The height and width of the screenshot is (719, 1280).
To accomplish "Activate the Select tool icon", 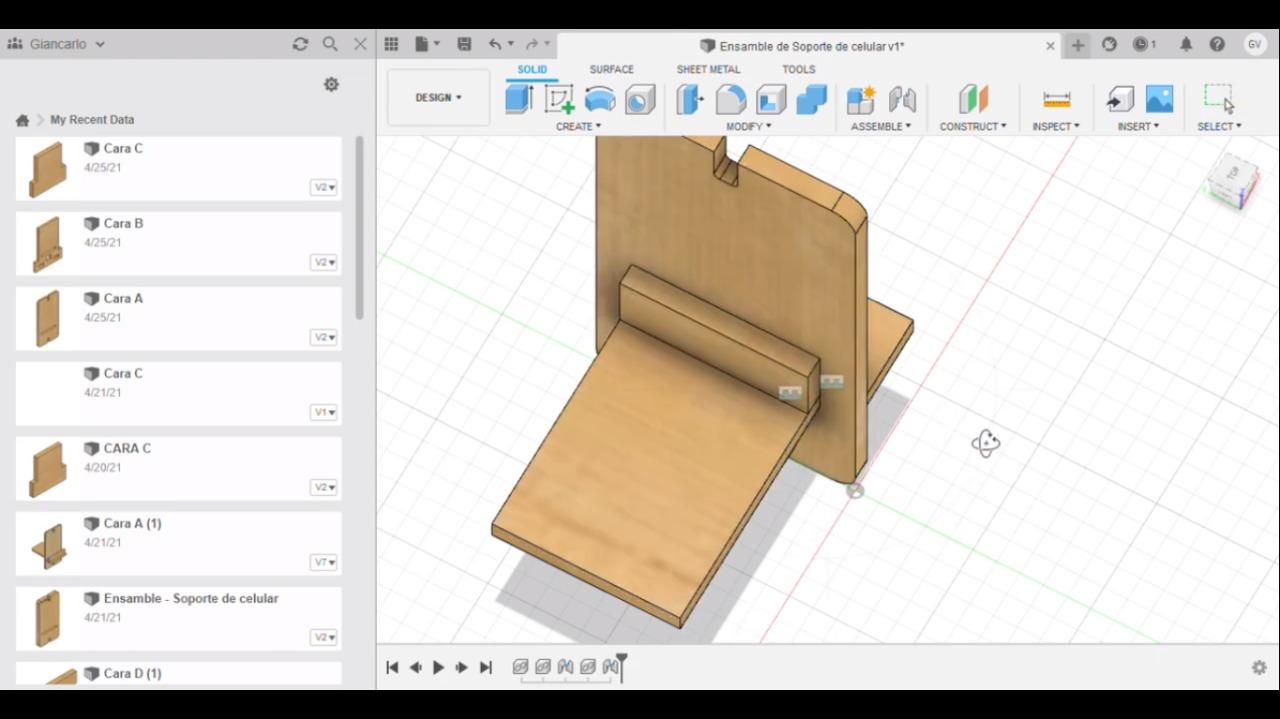I will 1219,99.
